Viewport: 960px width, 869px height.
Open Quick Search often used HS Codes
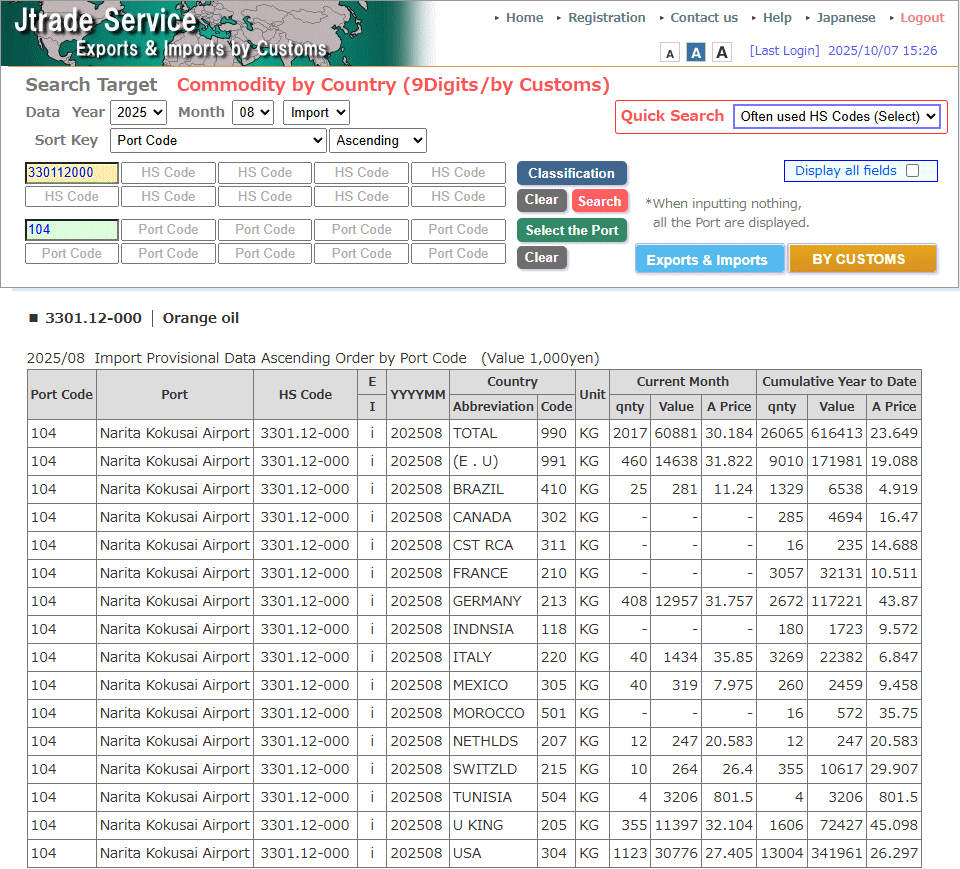click(837, 117)
